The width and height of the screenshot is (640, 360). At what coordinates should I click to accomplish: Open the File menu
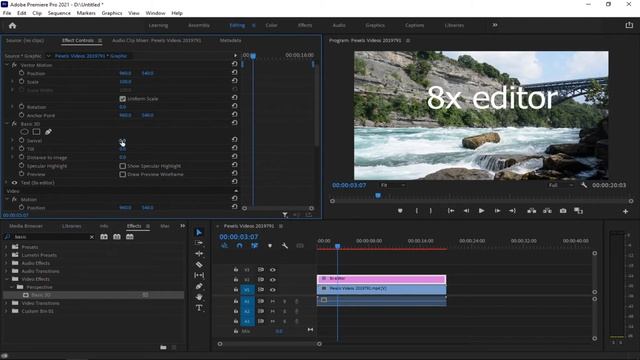click(x=7, y=13)
